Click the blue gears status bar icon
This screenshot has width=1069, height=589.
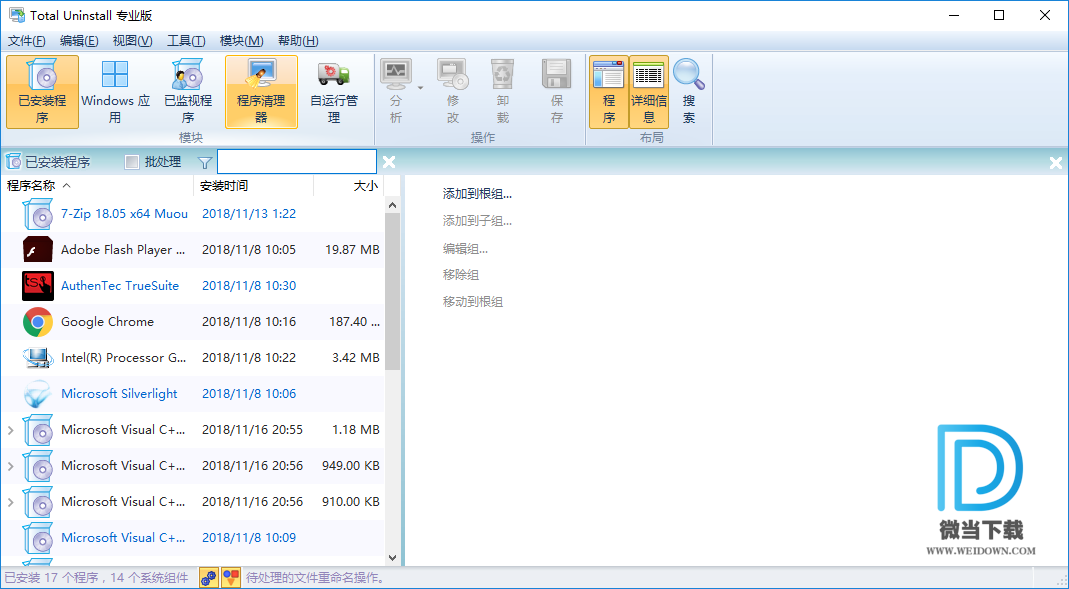coord(209,578)
